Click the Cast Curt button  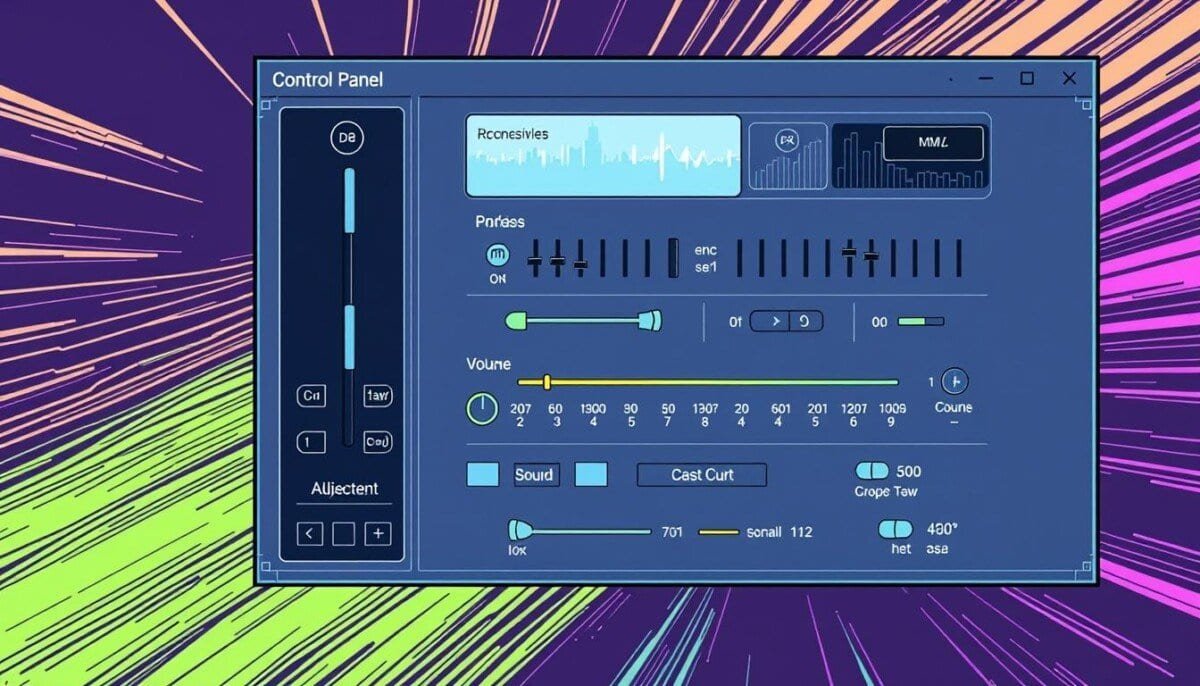[x=702, y=475]
